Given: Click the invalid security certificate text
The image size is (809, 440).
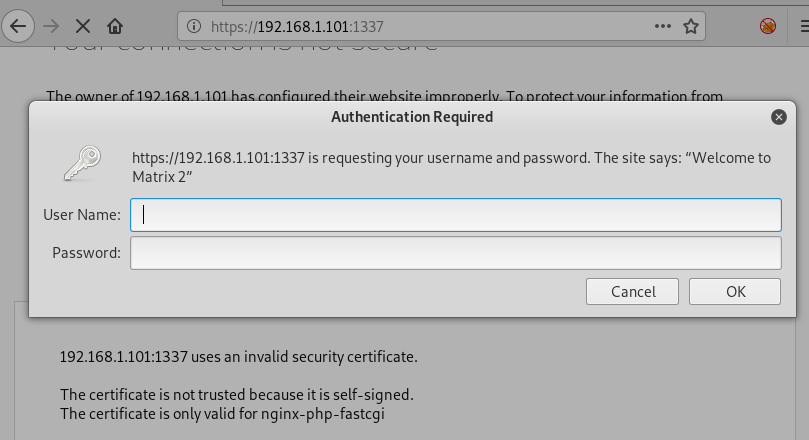Looking at the screenshot, I should [238, 356].
